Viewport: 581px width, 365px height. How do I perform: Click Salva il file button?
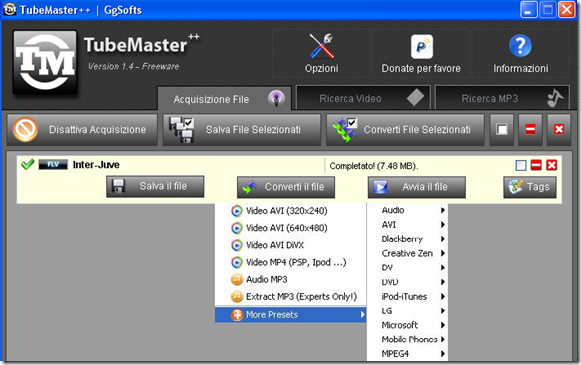click(155, 186)
